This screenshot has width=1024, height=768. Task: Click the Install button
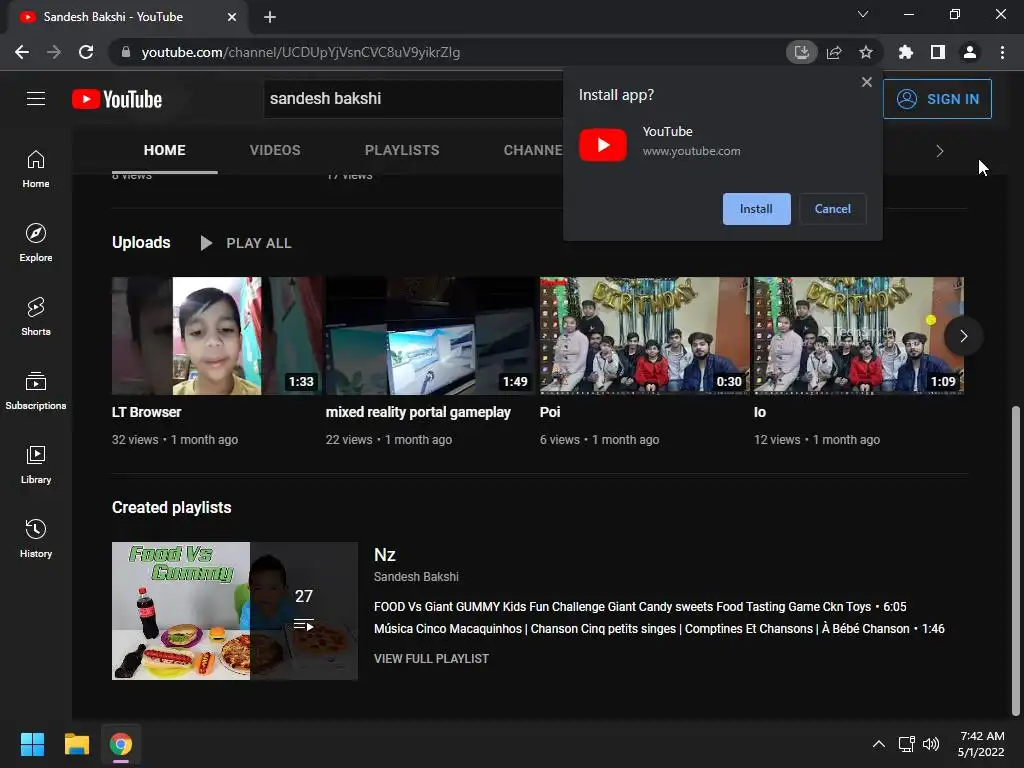point(756,209)
